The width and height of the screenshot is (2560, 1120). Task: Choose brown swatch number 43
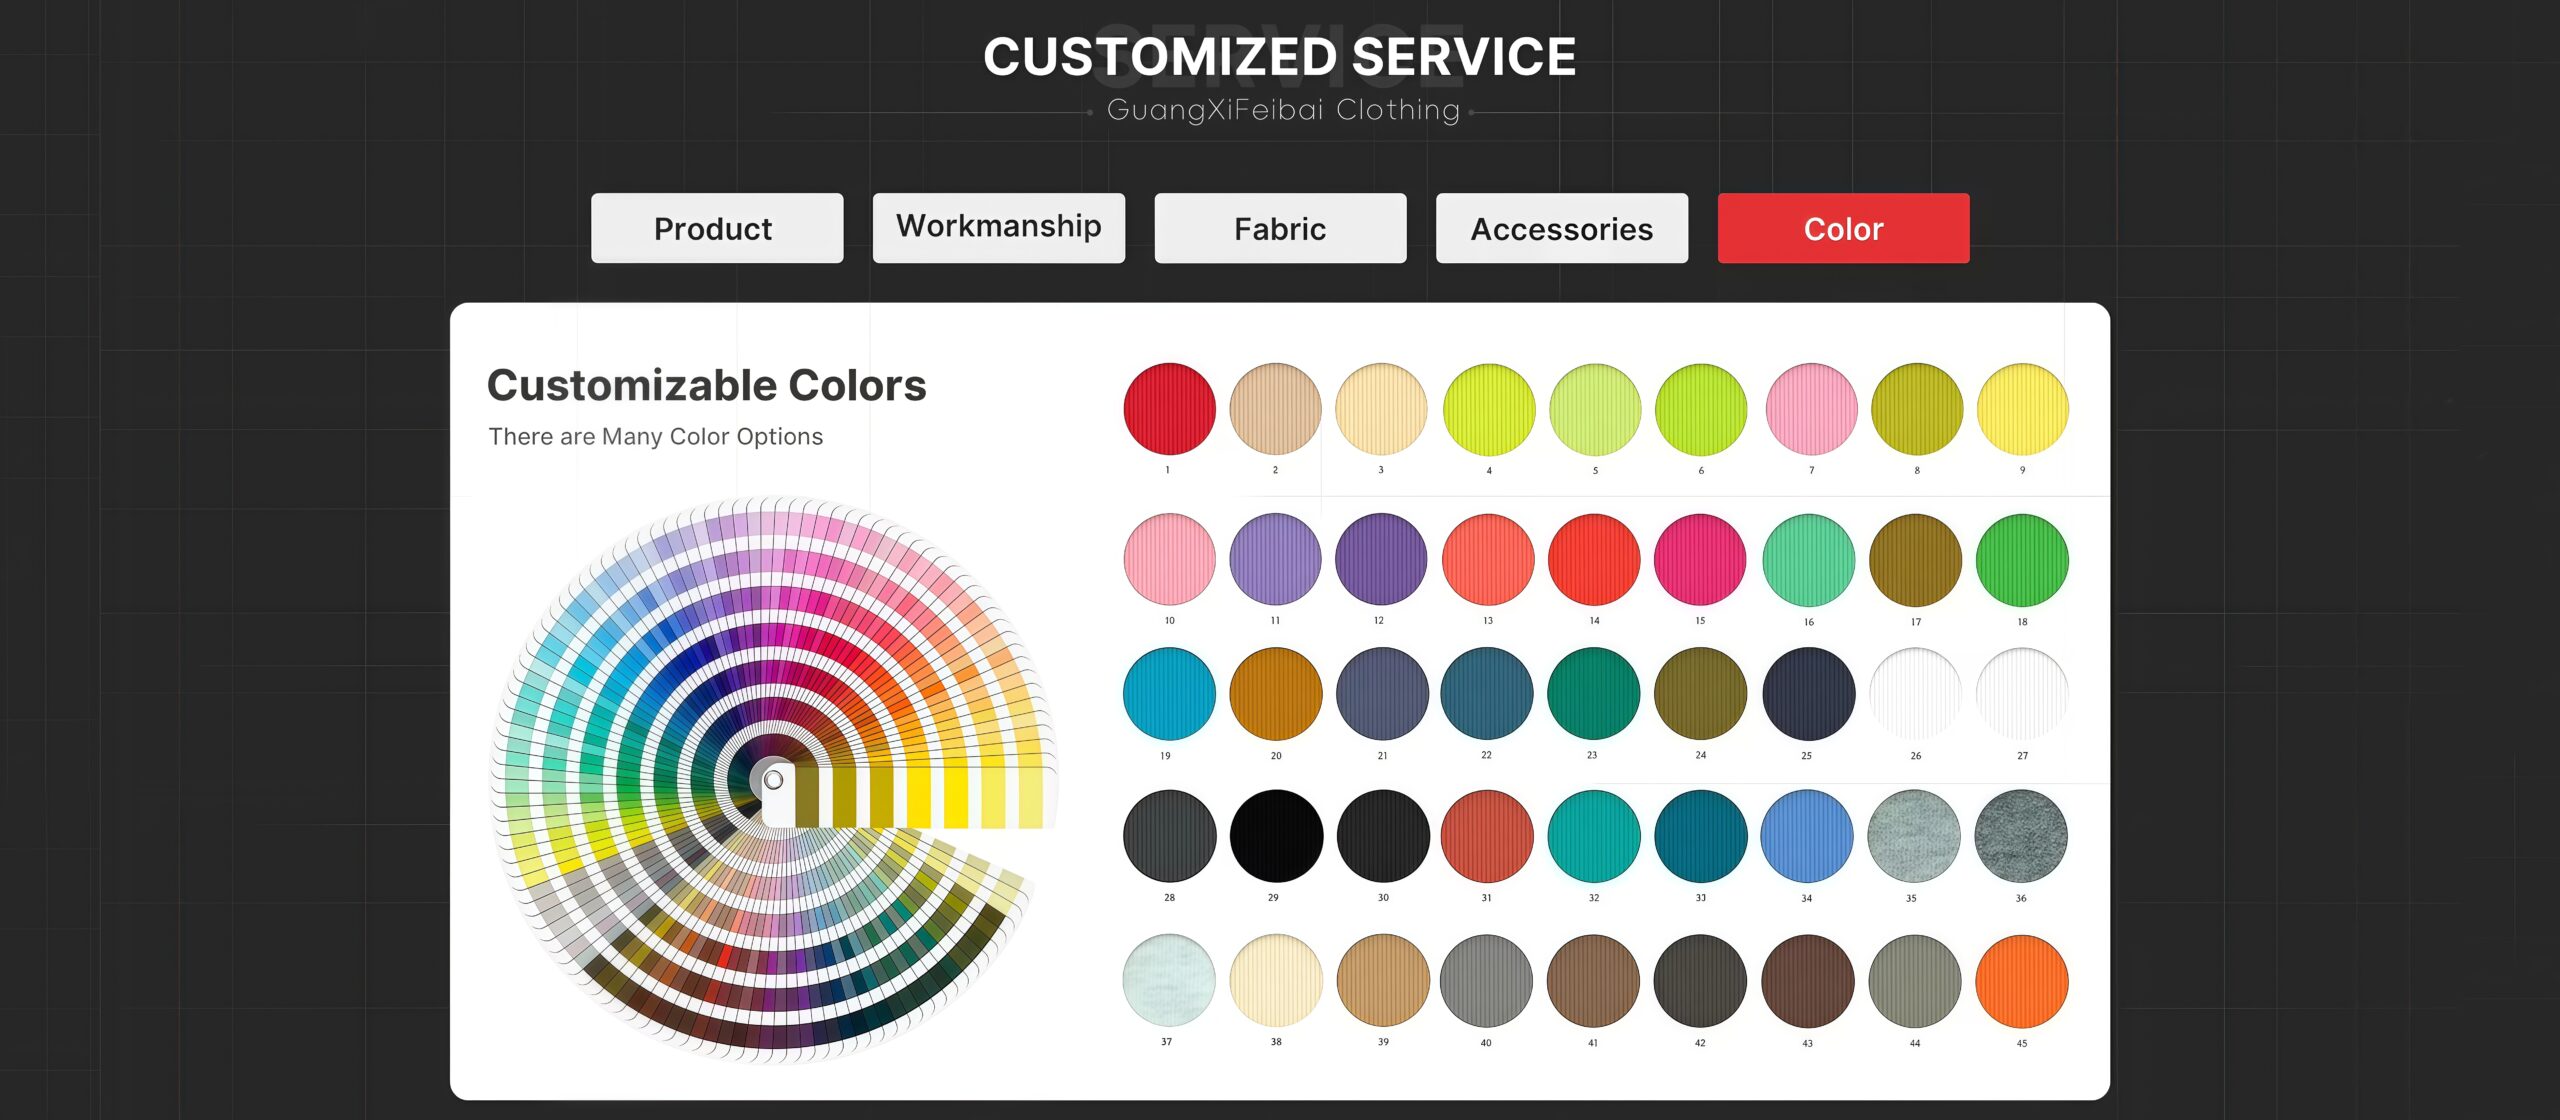tap(1807, 981)
